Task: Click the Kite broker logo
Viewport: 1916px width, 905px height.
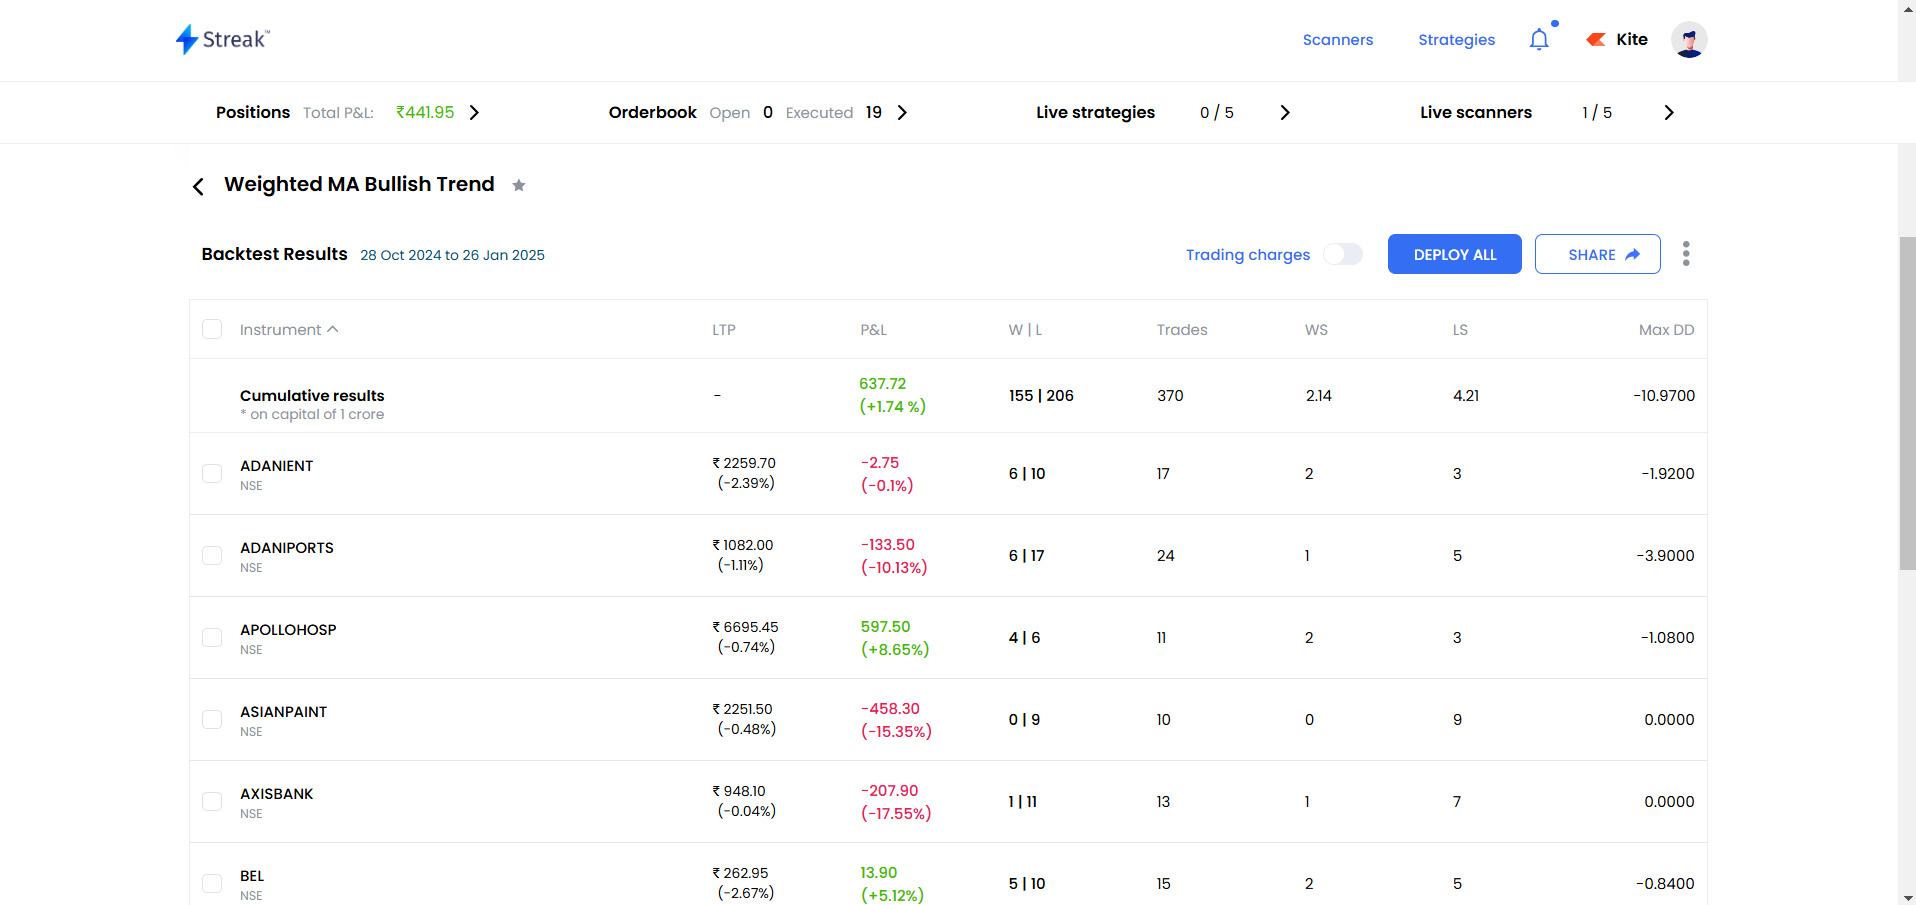Action: [x=1617, y=39]
